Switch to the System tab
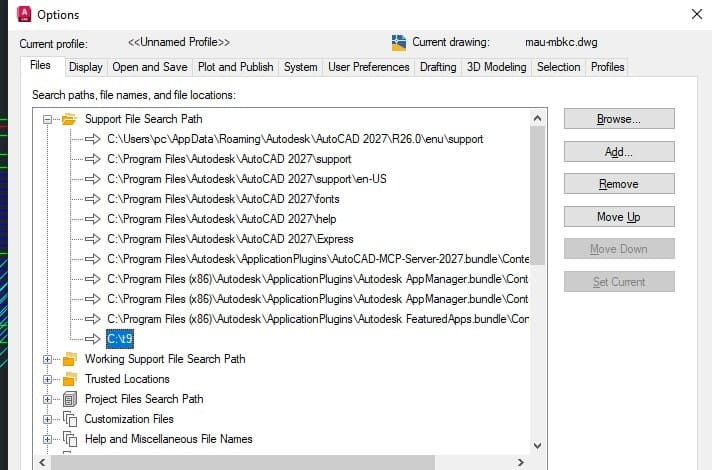 pos(301,67)
